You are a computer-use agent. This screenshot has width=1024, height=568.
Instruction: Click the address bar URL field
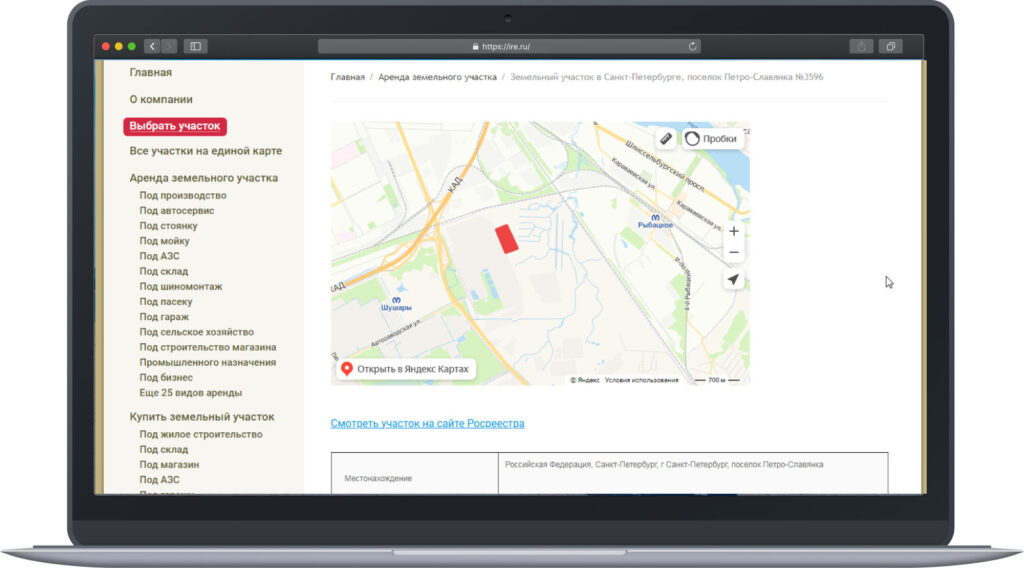pyautogui.click(x=509, y=46)
